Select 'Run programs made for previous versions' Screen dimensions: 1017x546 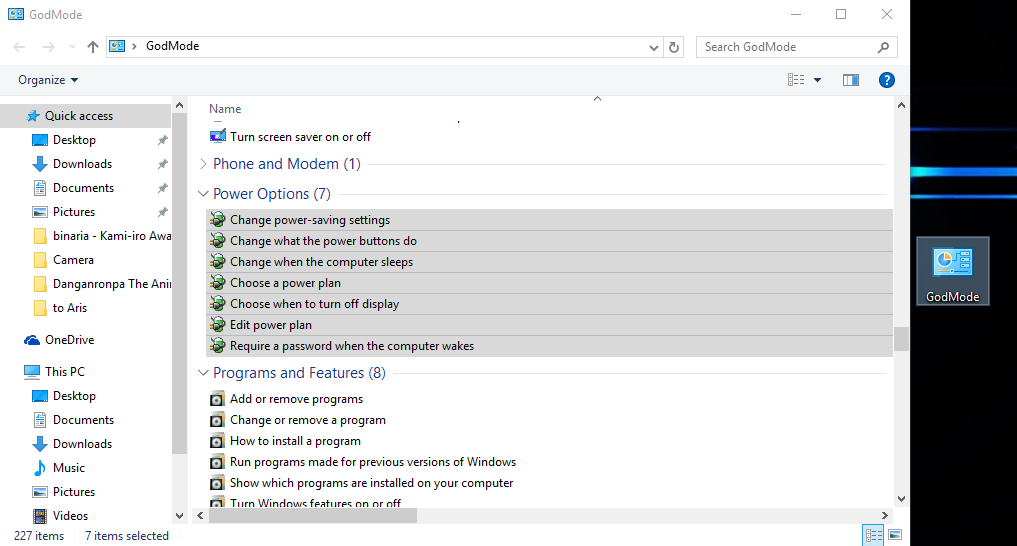[x=373, y=462]
